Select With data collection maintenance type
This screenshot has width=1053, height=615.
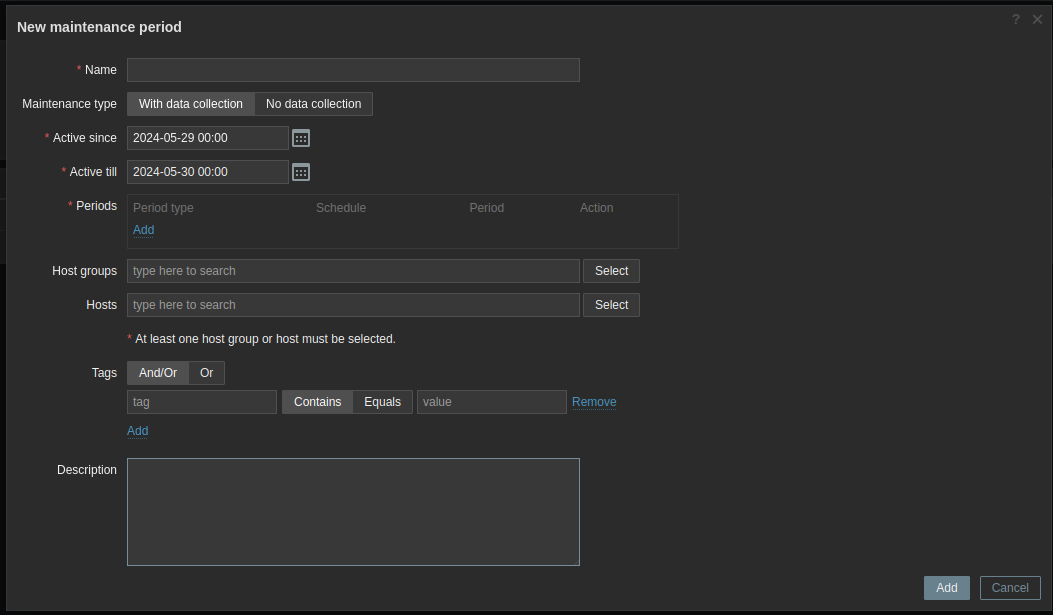point(190,104)
